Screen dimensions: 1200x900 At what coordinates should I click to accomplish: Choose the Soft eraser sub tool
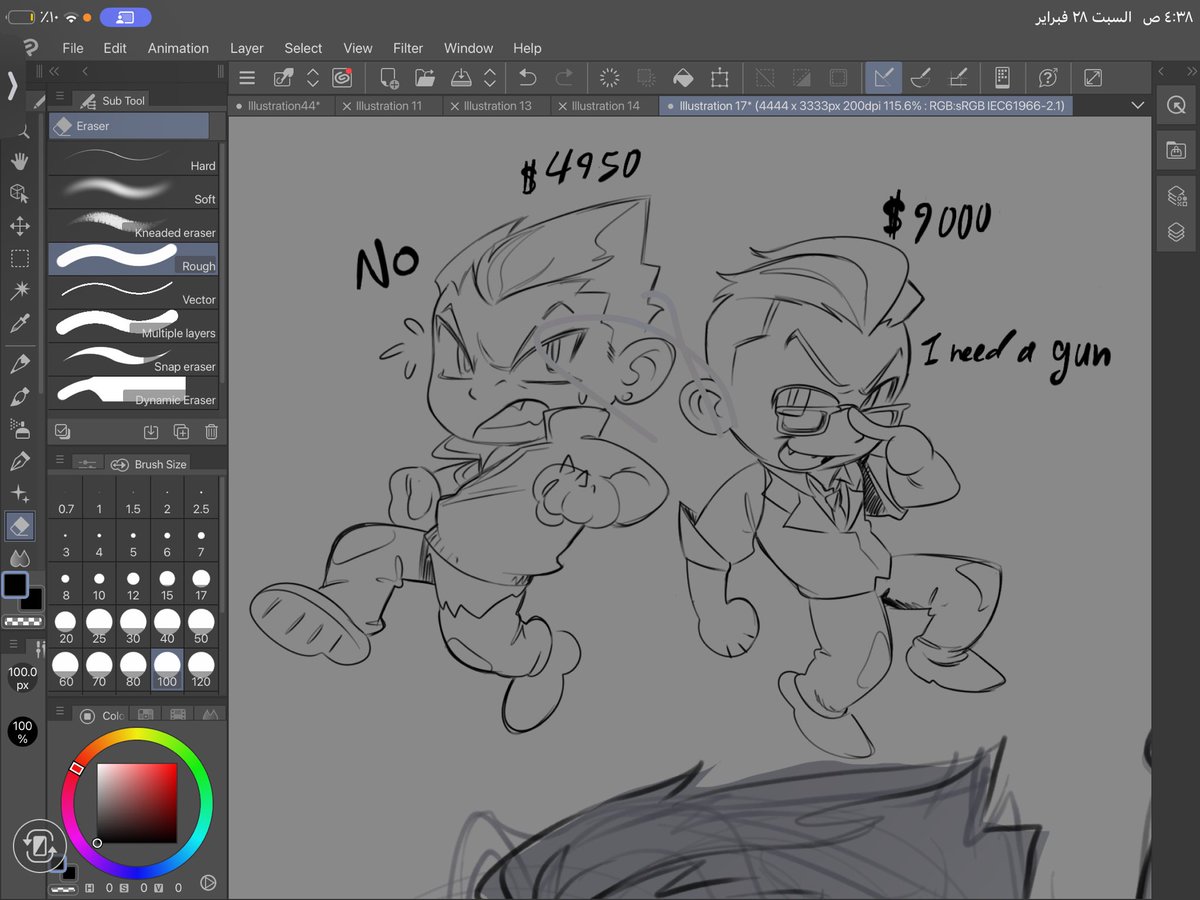point(133,190)
